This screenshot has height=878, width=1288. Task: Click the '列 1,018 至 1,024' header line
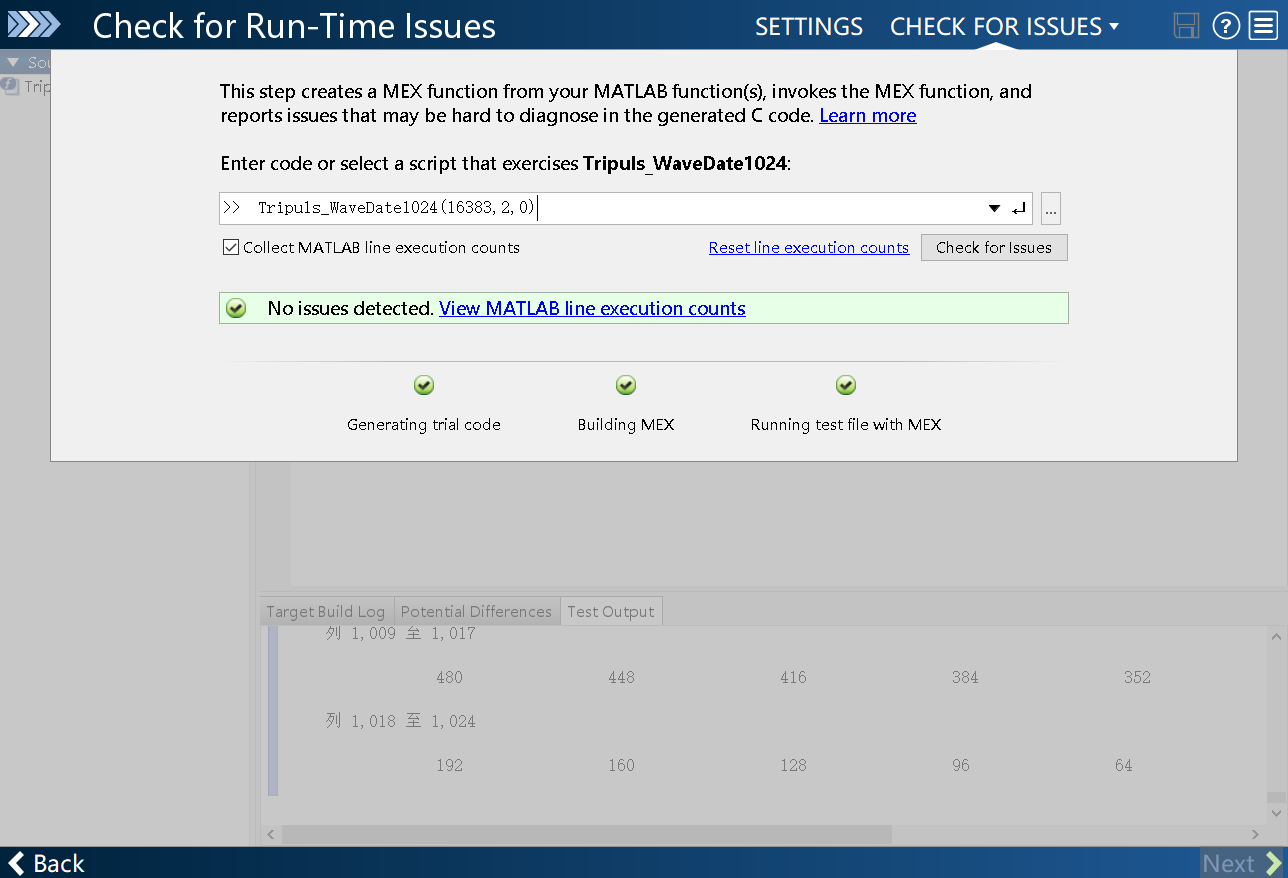click(x=401, y=721)
